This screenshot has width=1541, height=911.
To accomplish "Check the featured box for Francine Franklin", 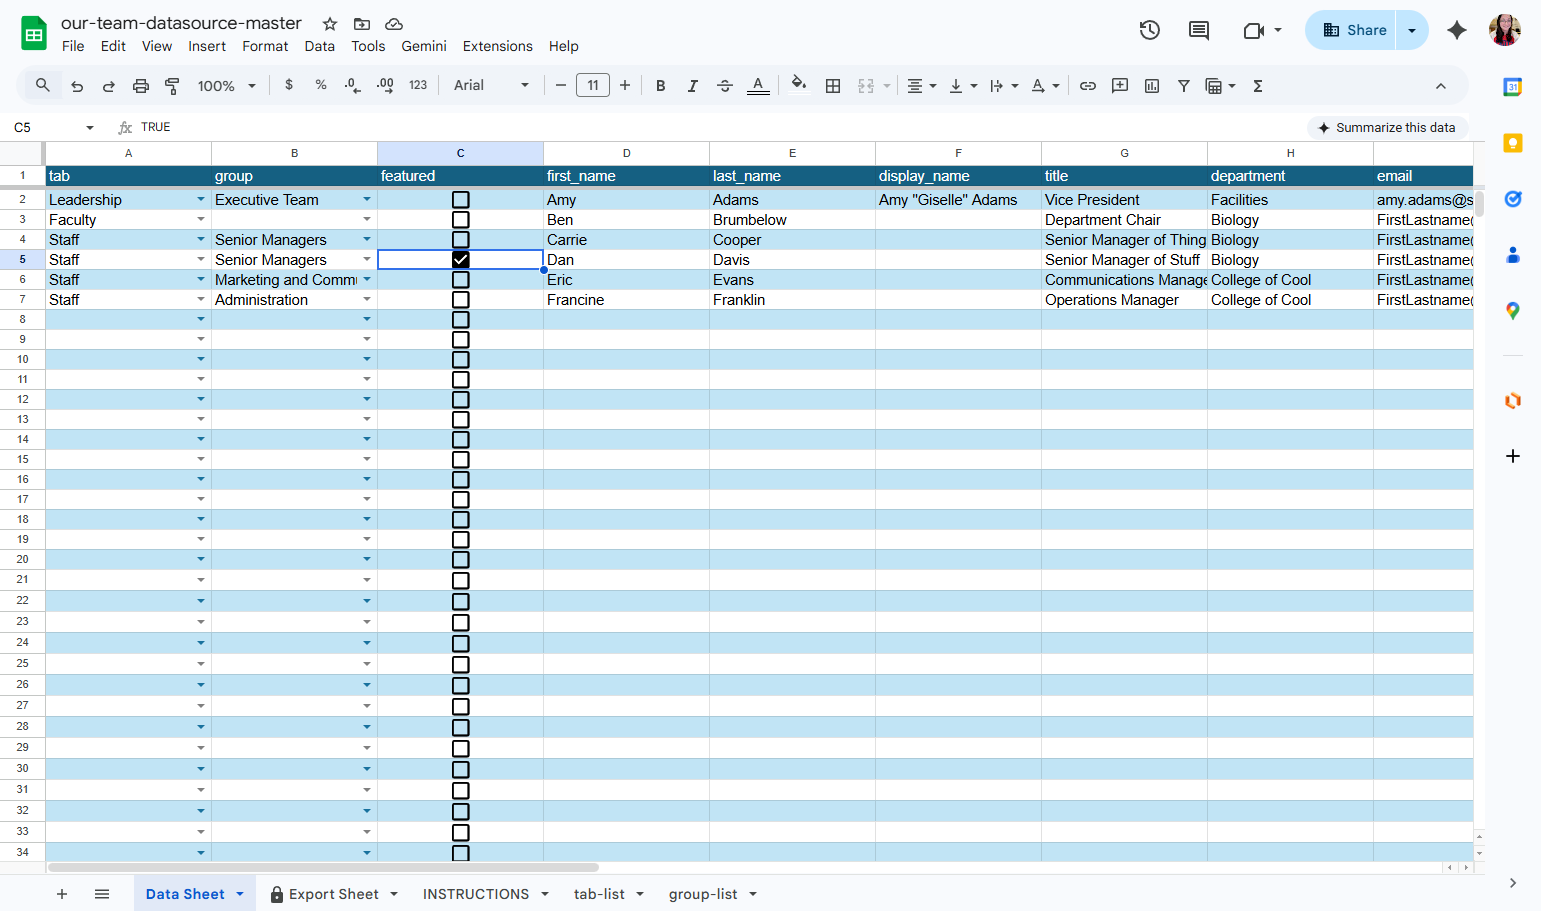I will pos(461,300).
